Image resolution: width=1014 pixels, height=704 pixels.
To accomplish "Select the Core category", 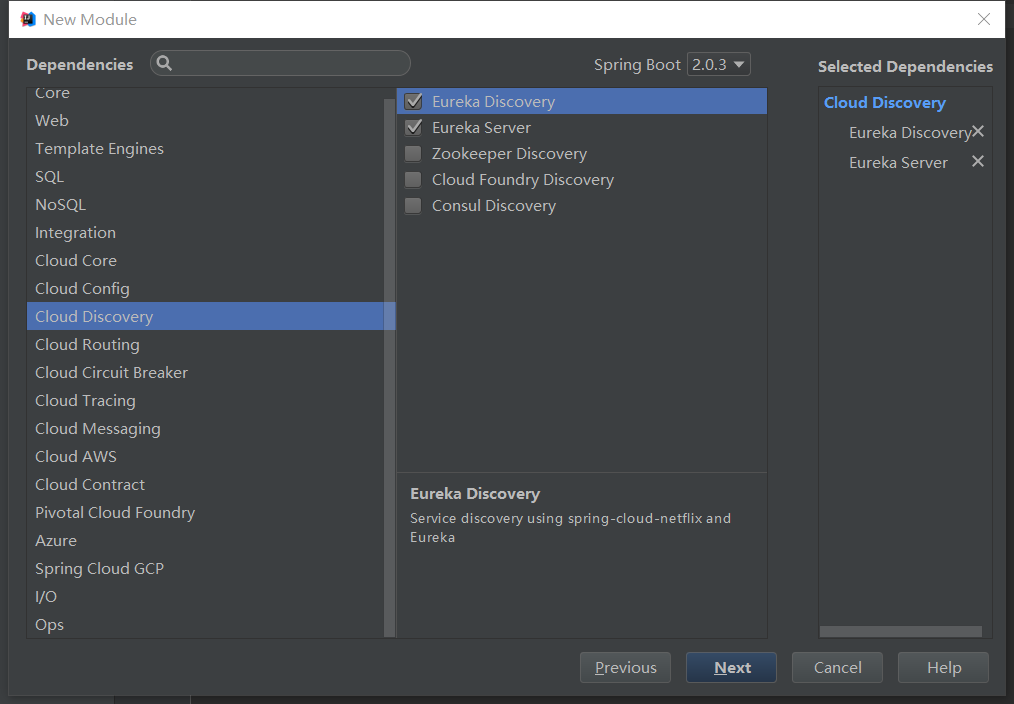I will point(205,94).
